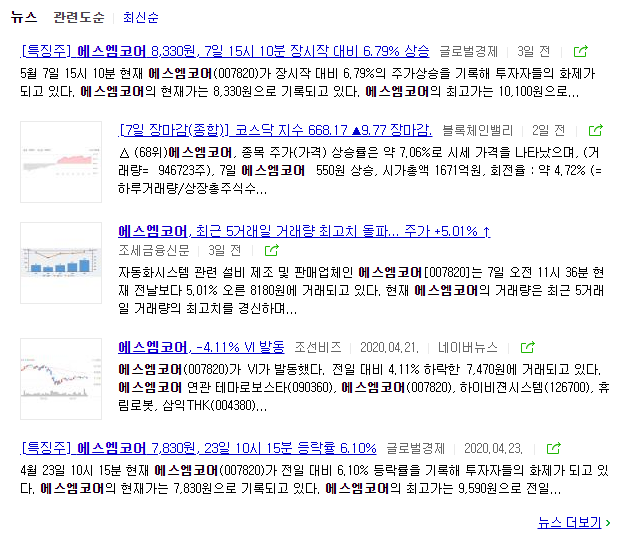
Task: Click share icon beside 글로벌경제 3일 전
Action: click(x=580, y=51)
